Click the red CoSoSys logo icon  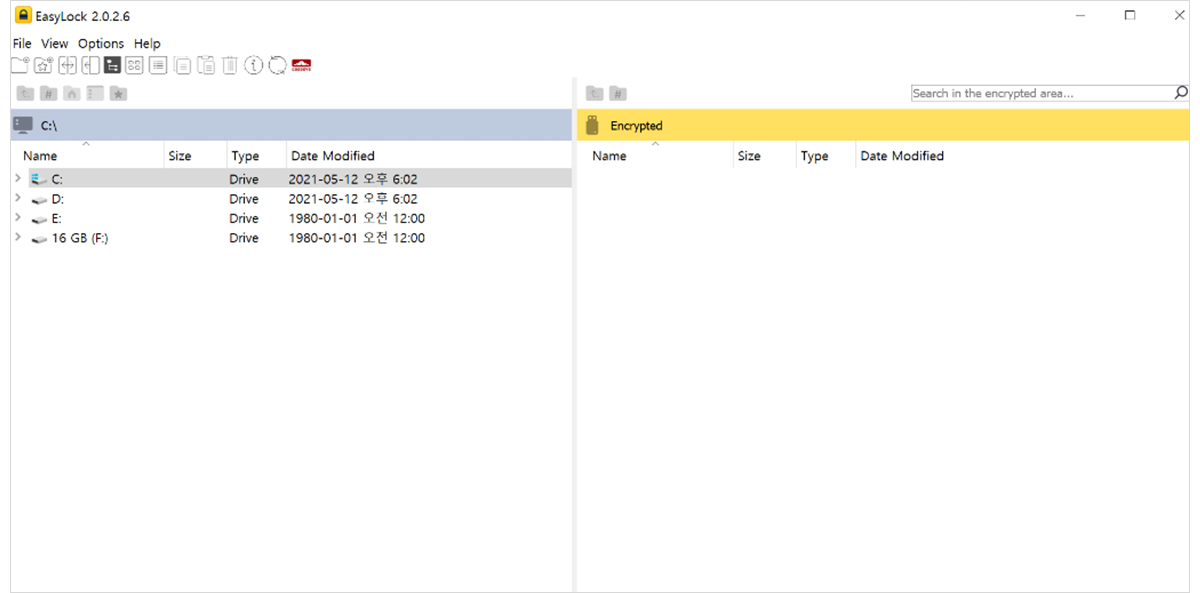[301, 65]
